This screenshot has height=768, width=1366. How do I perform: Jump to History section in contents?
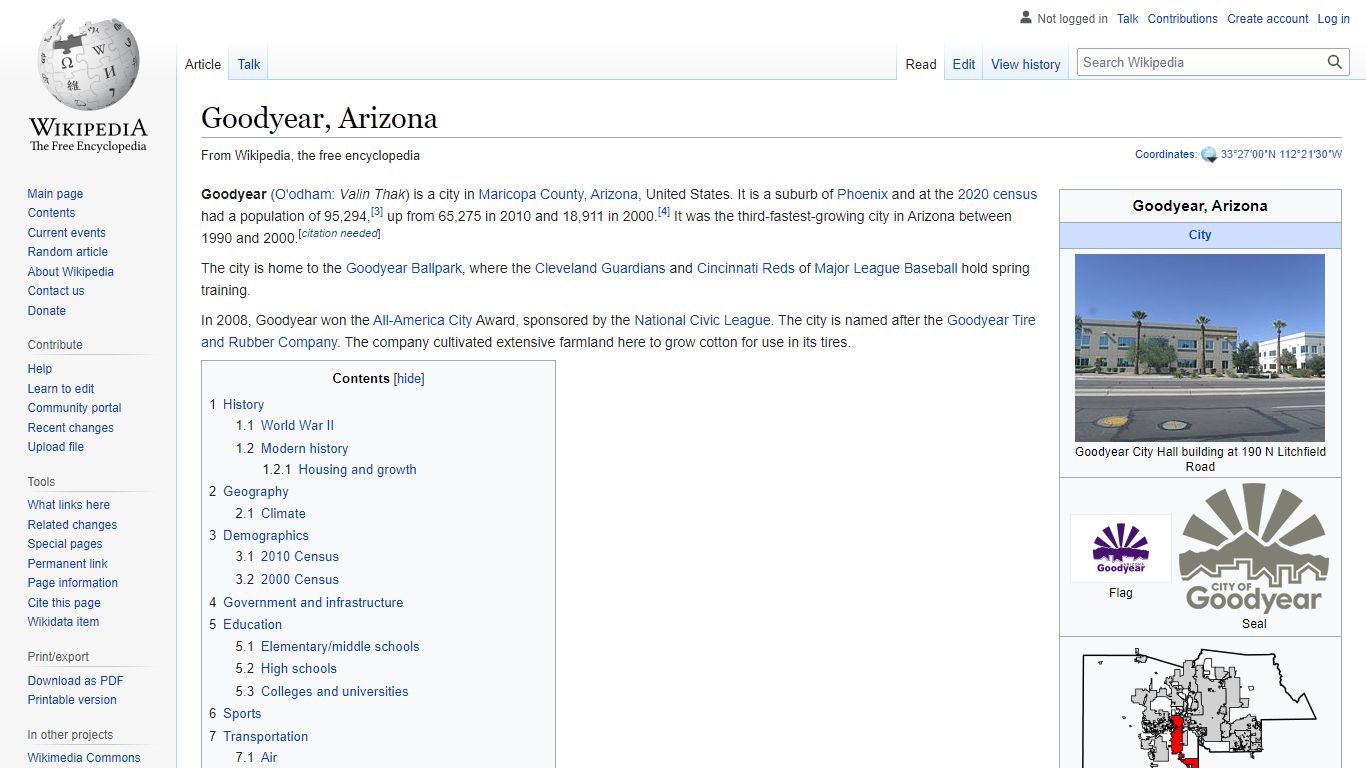point(243,405)
